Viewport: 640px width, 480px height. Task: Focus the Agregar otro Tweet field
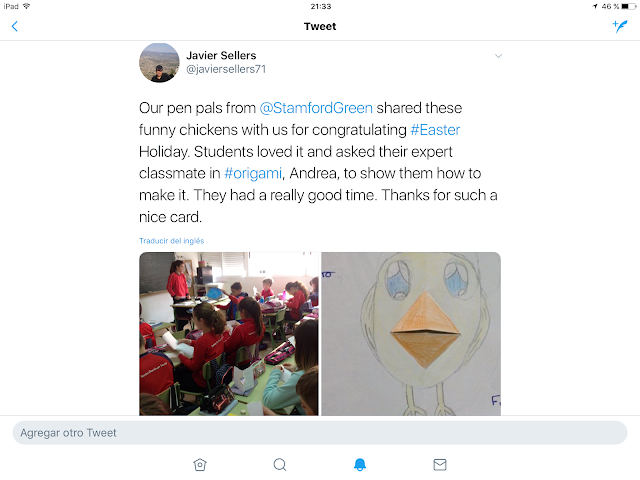[x=320, y=433]
